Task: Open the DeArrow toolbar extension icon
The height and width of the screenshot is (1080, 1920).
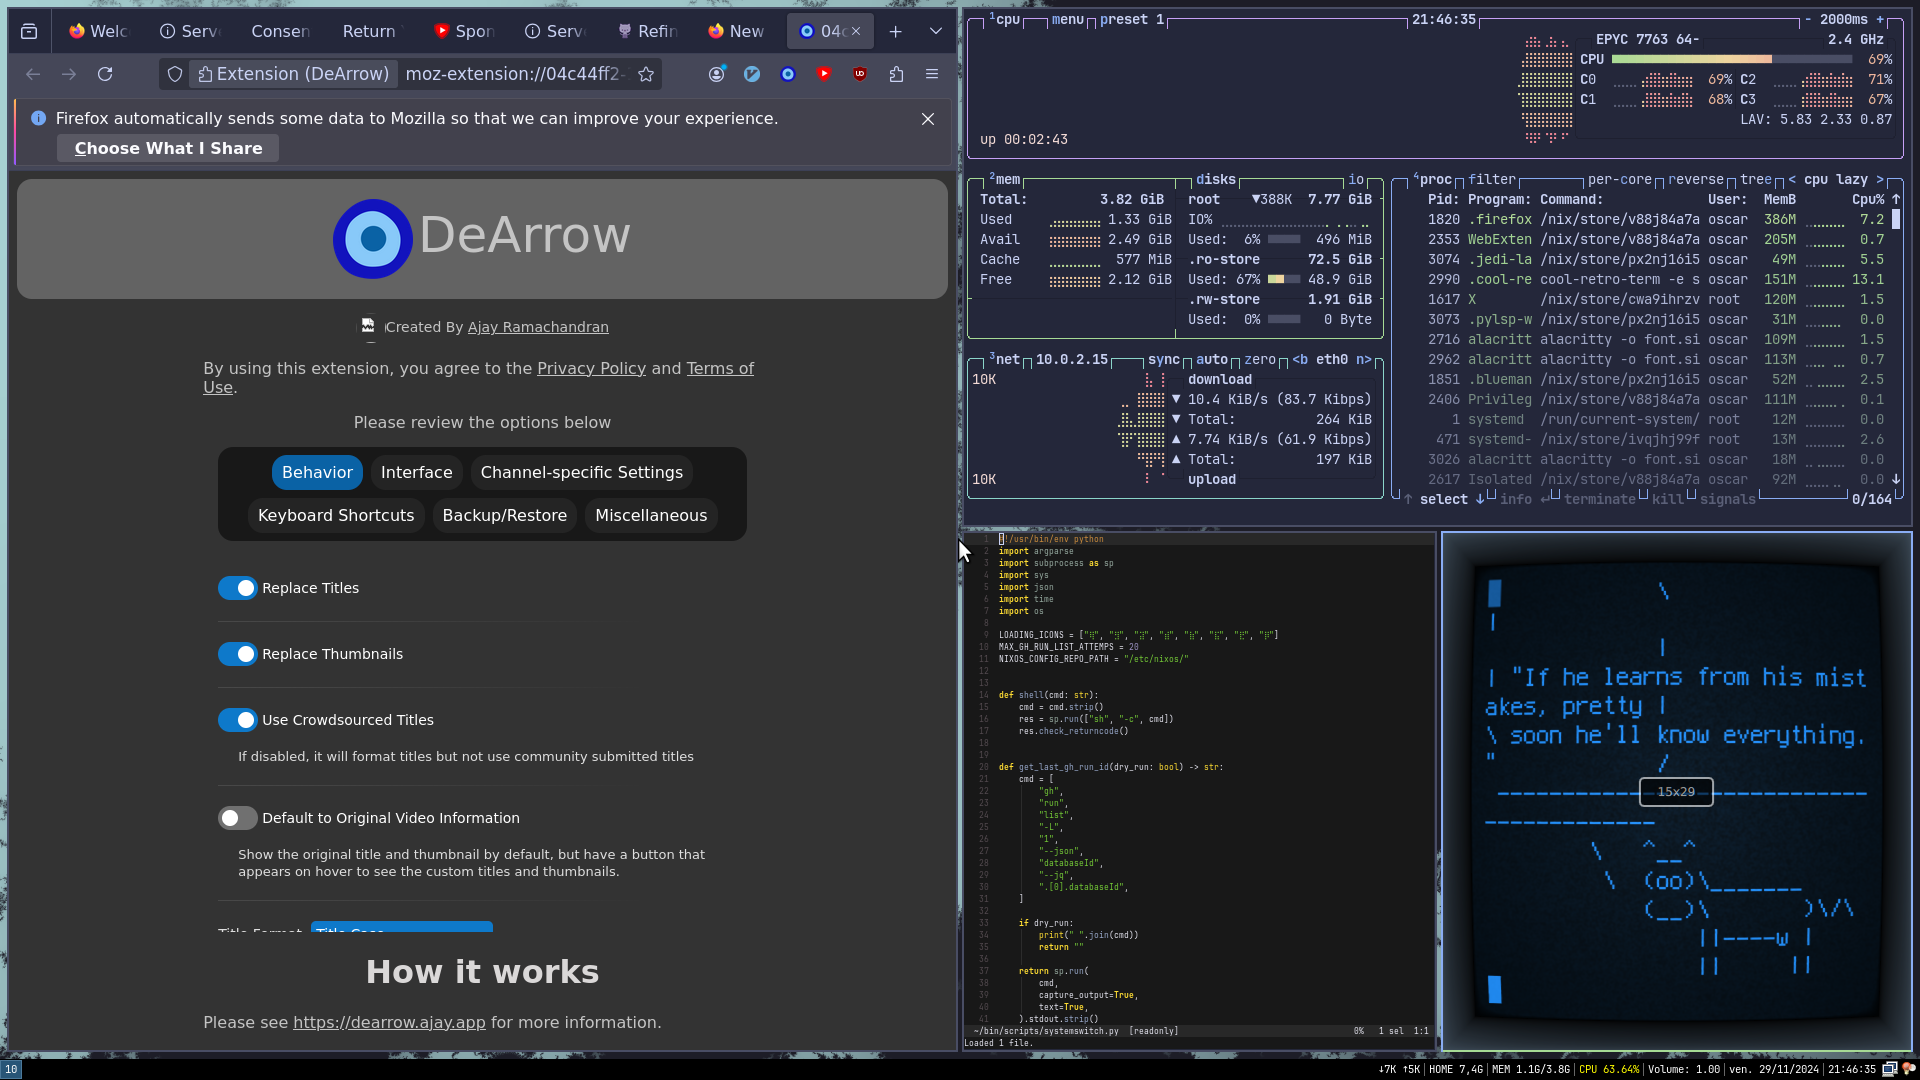Action: click(x=788, y=74)
